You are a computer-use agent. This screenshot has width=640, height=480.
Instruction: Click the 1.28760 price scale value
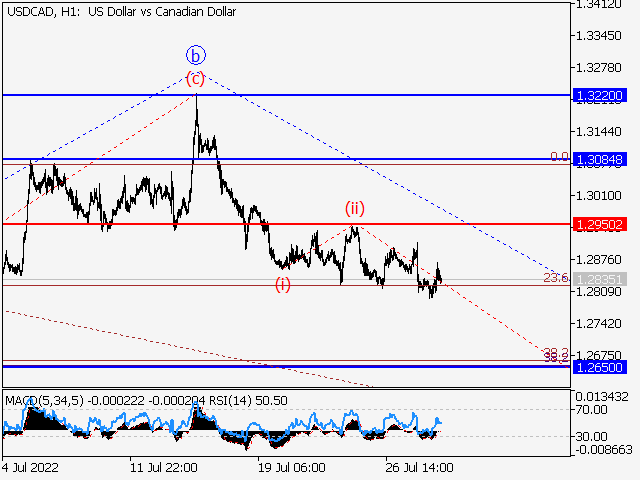(x=598, y=260)
